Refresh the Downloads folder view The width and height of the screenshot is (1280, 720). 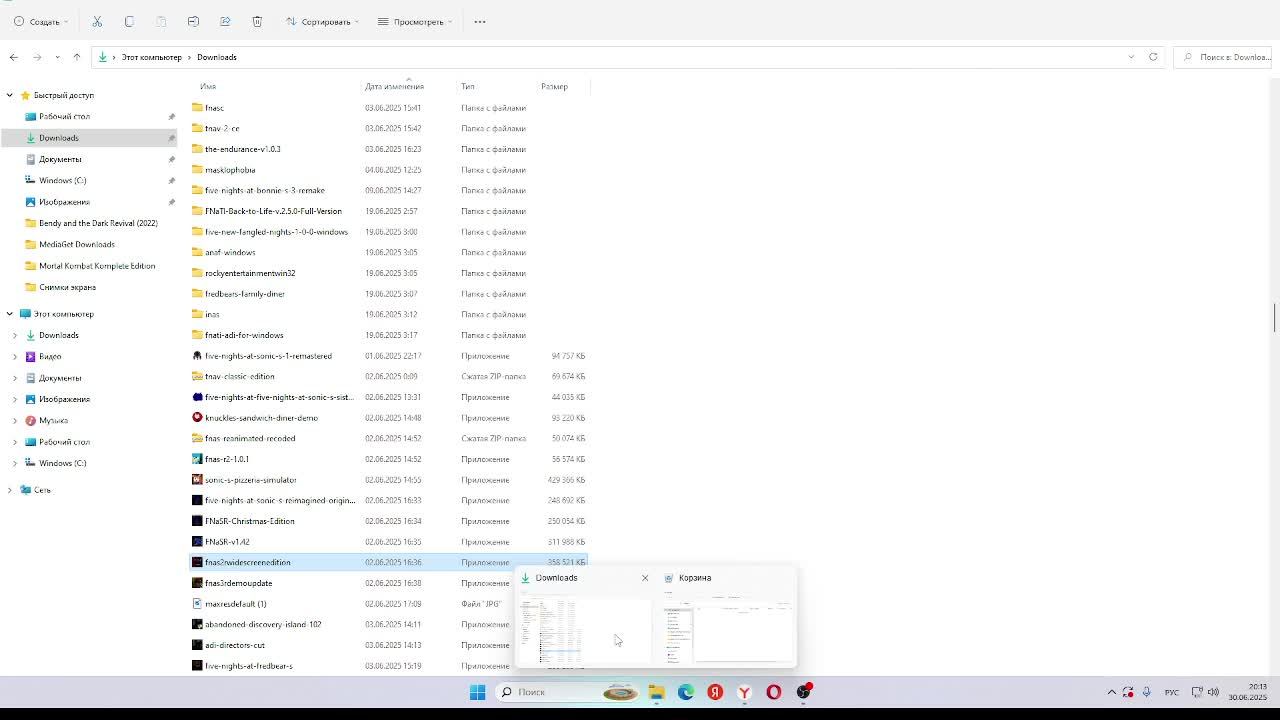pyautogui.click(x=1153, y=57)
